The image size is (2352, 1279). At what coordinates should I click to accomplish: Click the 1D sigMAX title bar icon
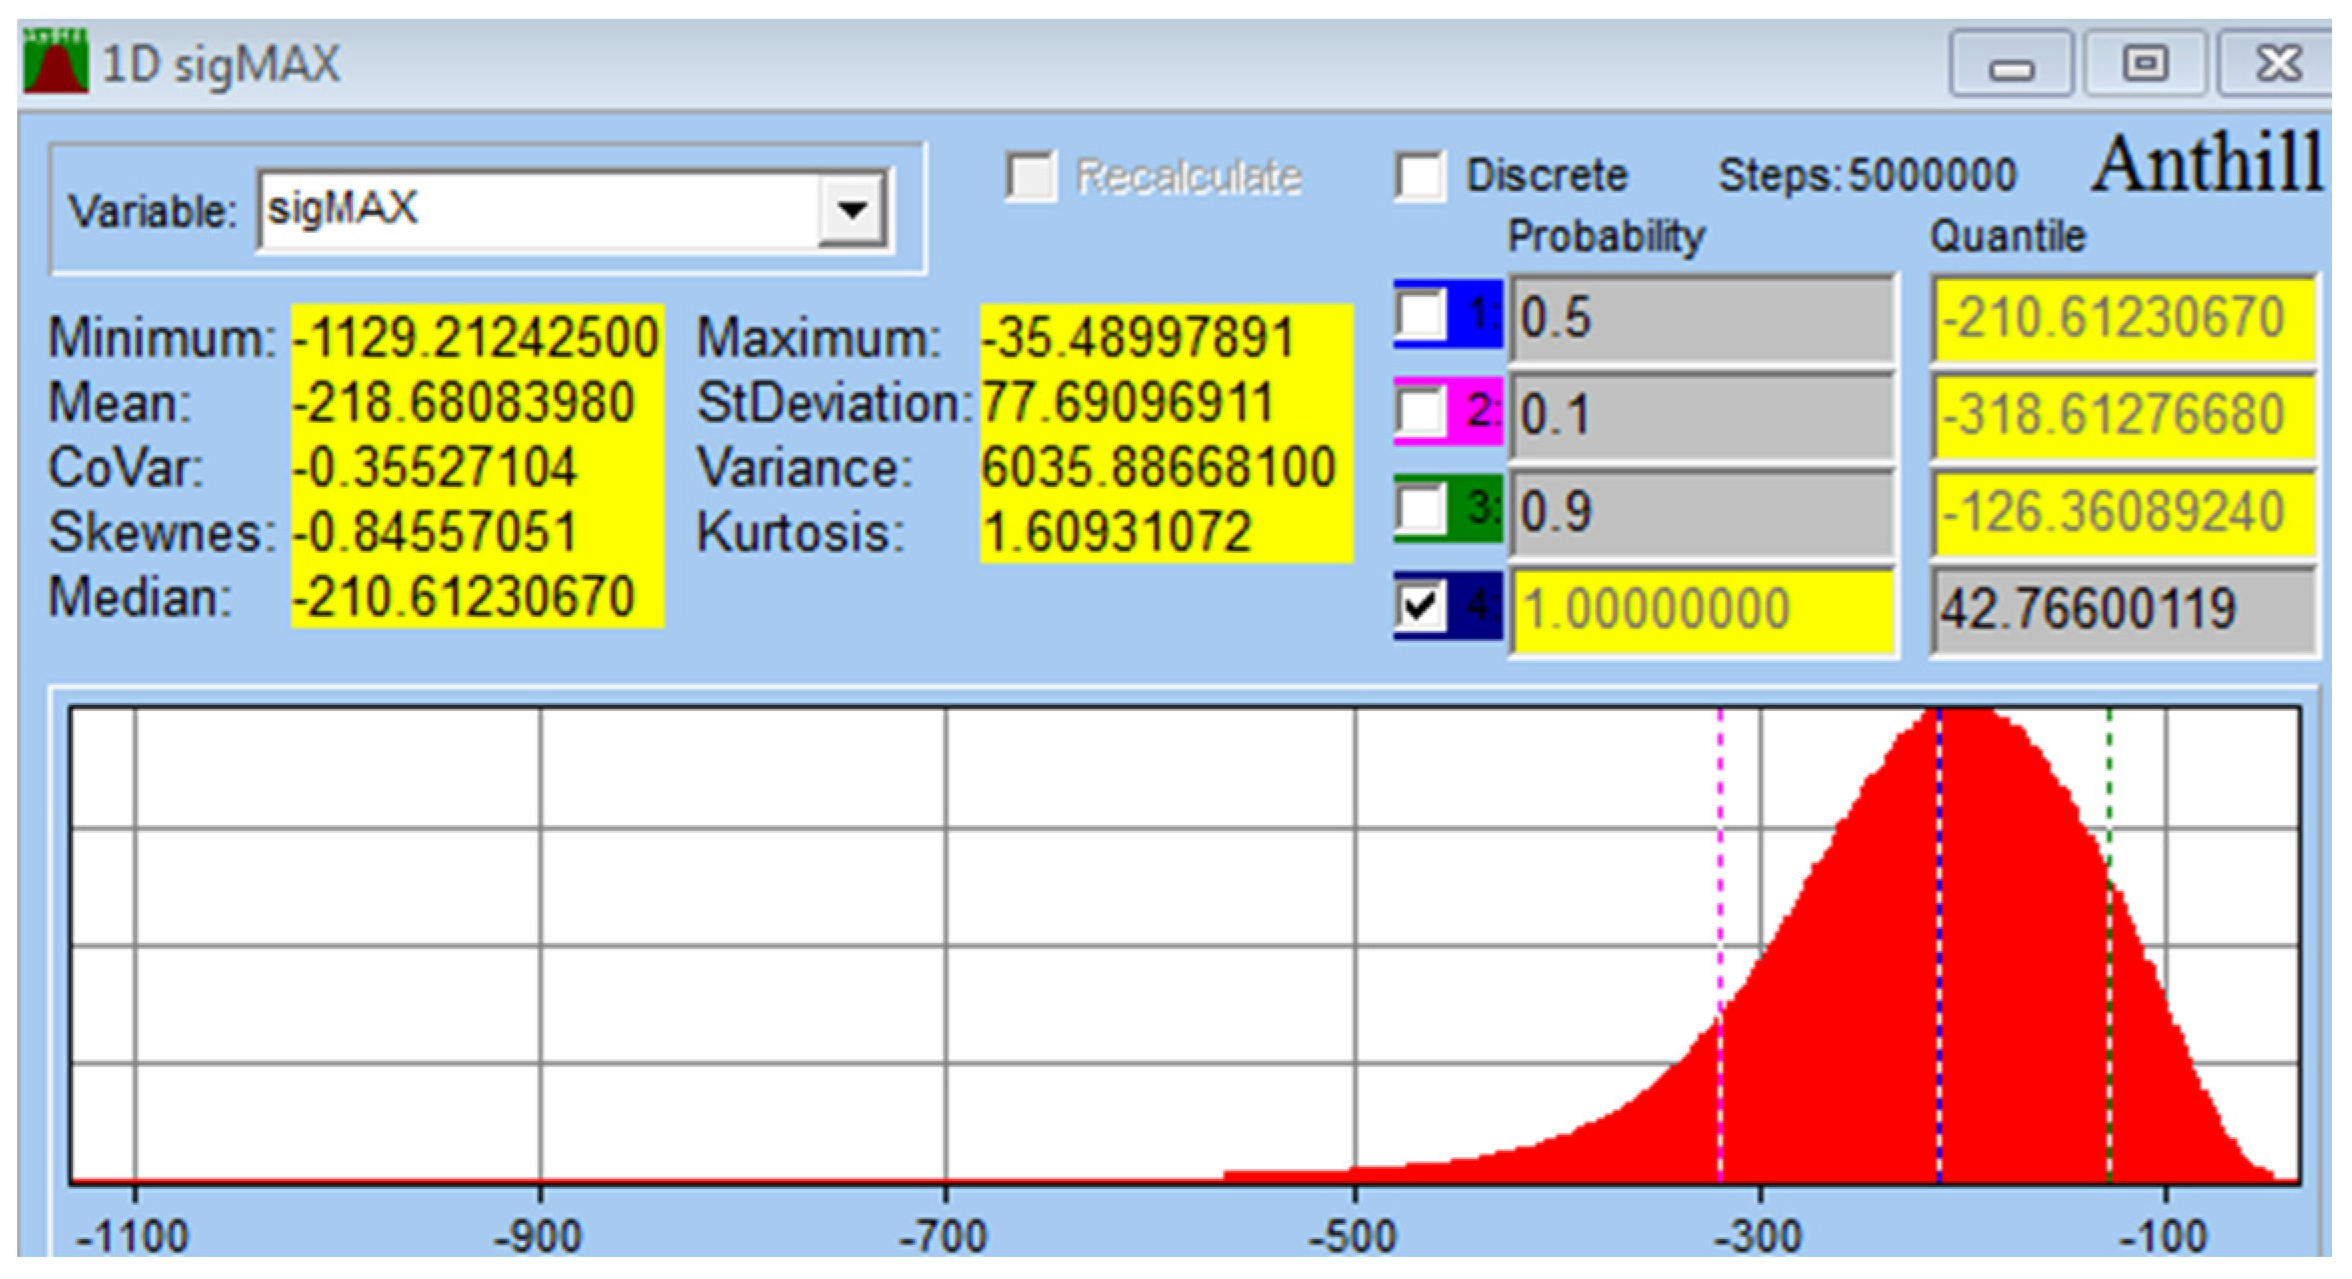(55, 62)
